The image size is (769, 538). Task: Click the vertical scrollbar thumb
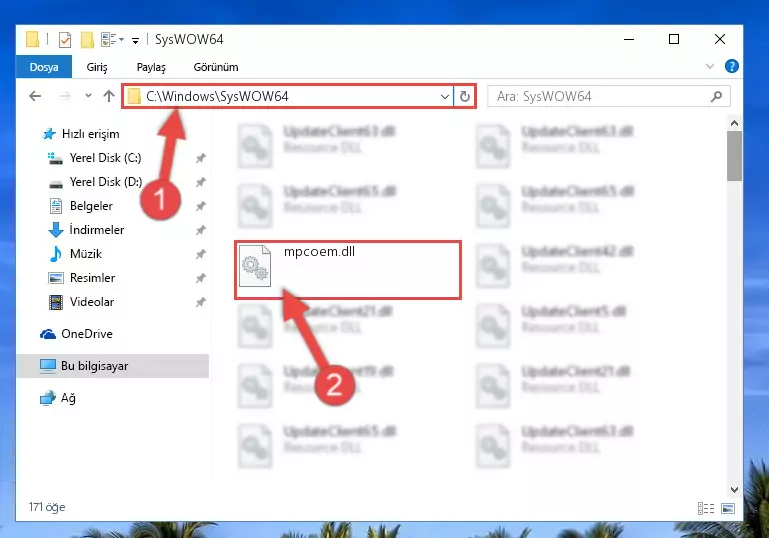pyautogui.click(x=734, y=156)
